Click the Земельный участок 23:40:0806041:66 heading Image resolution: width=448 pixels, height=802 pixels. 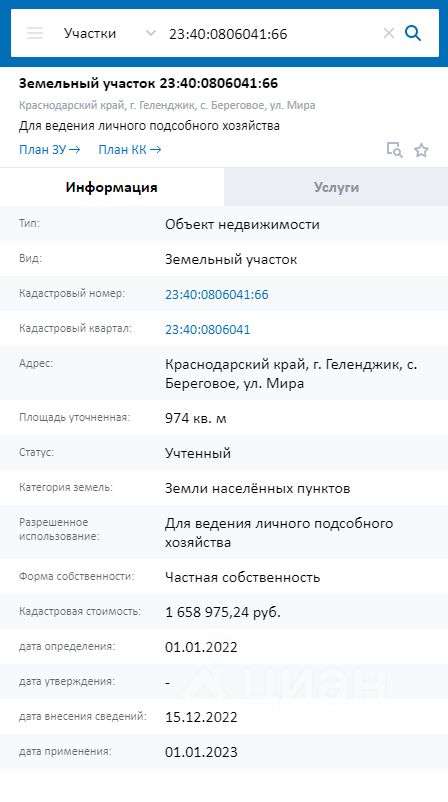click(x=148, y=83)
